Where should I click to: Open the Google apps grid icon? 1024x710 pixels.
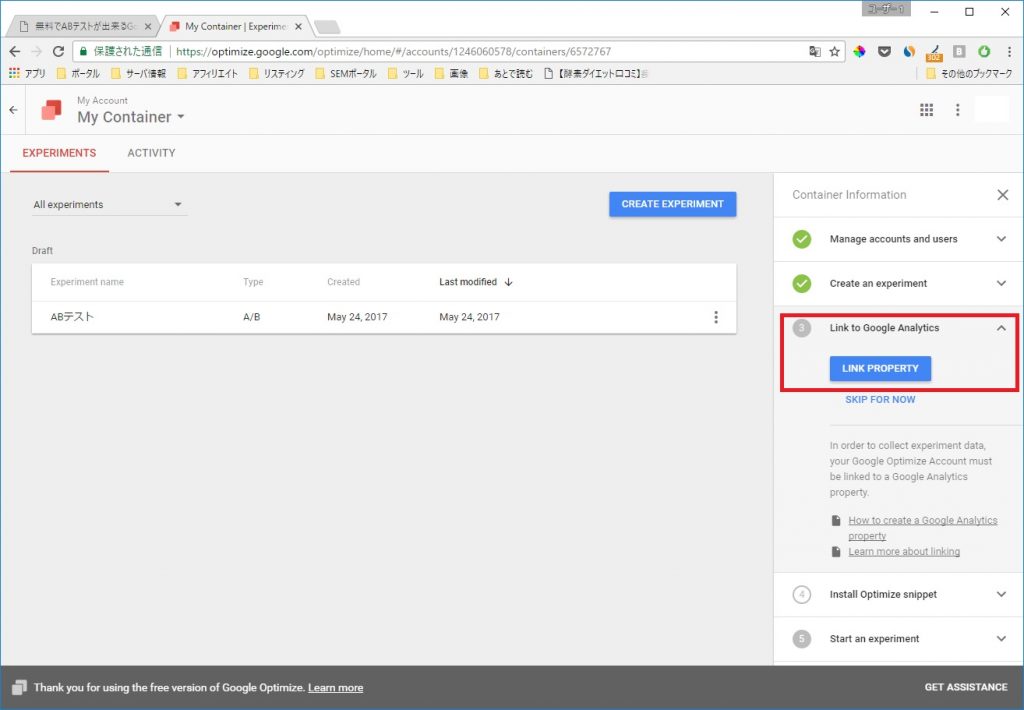coord(926,110)
